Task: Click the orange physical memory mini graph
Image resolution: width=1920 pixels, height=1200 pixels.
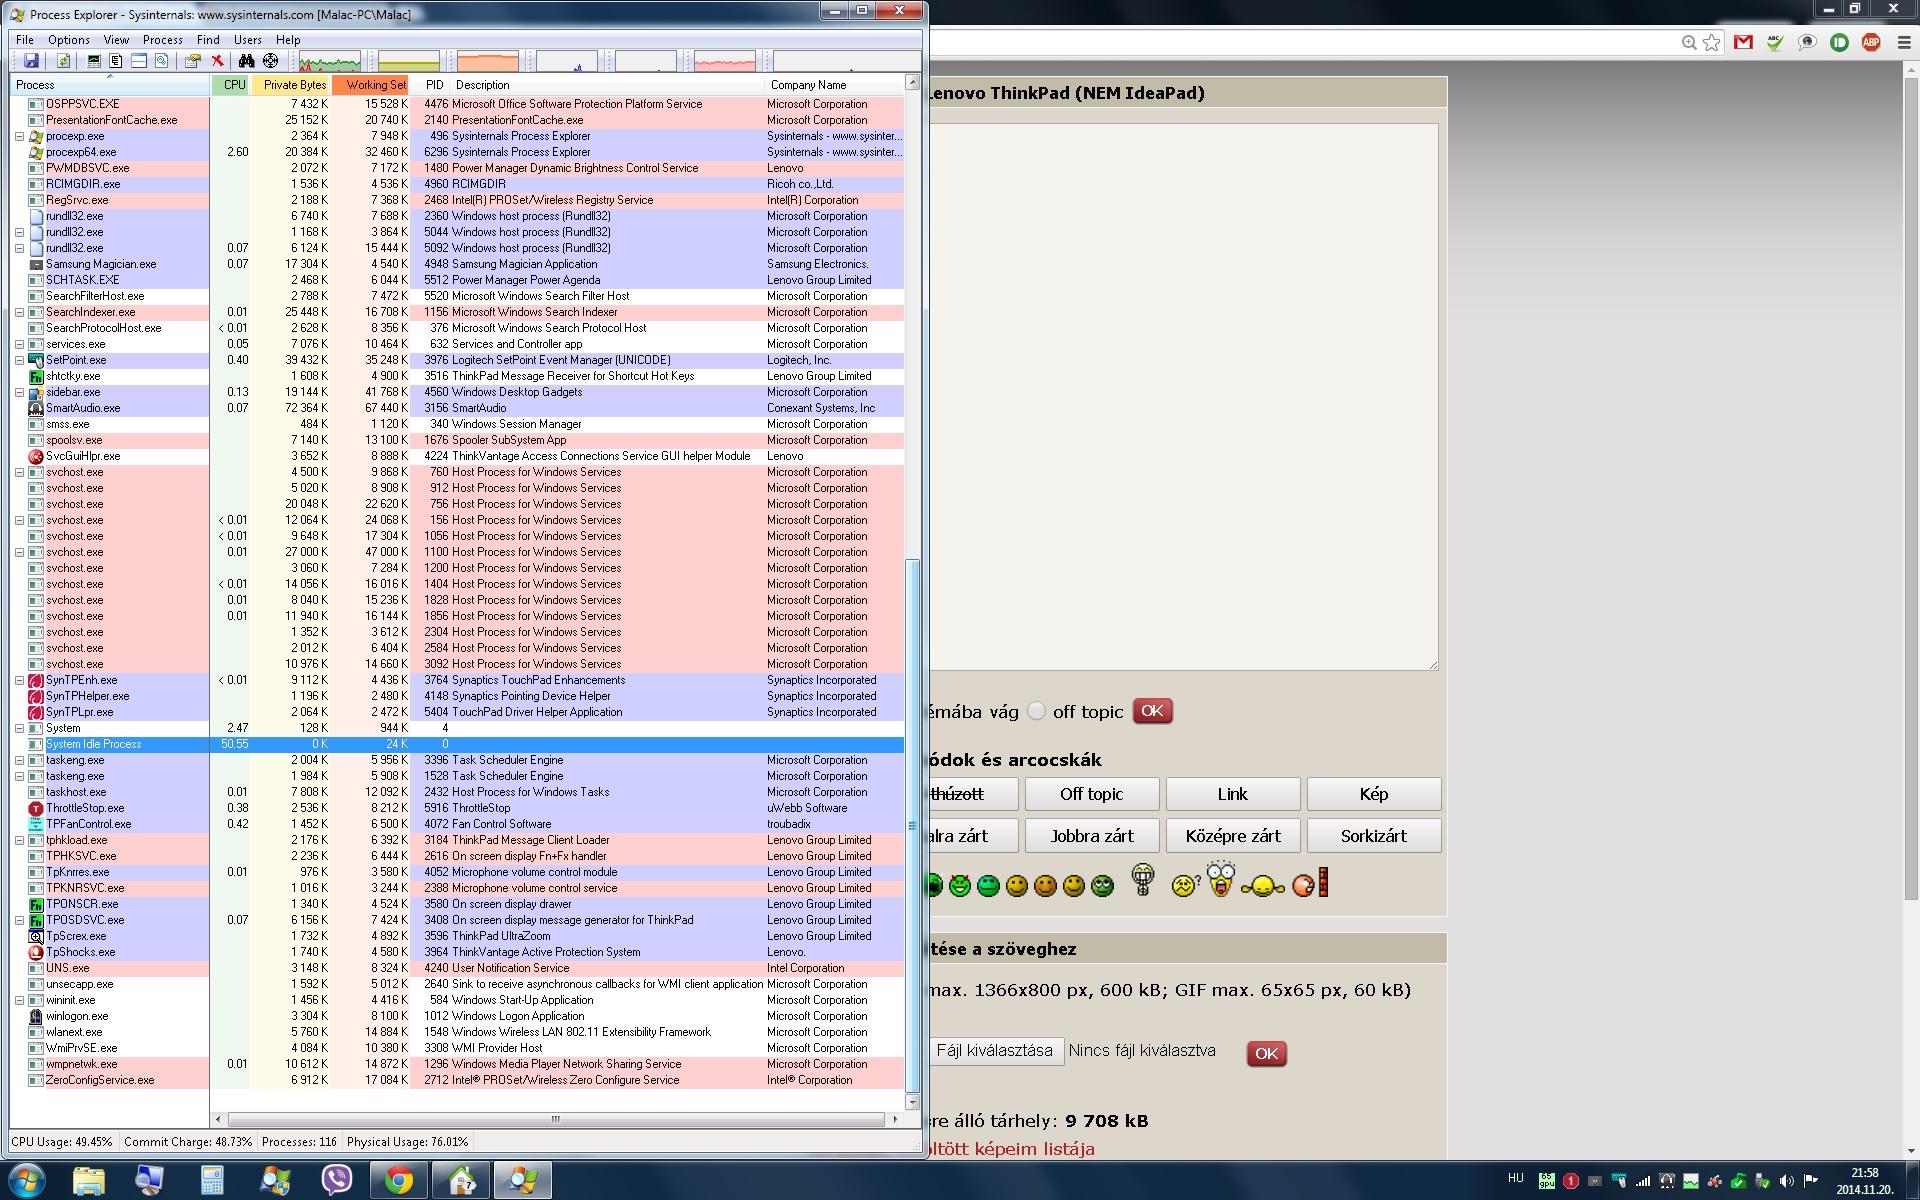Action: [487, 62]
